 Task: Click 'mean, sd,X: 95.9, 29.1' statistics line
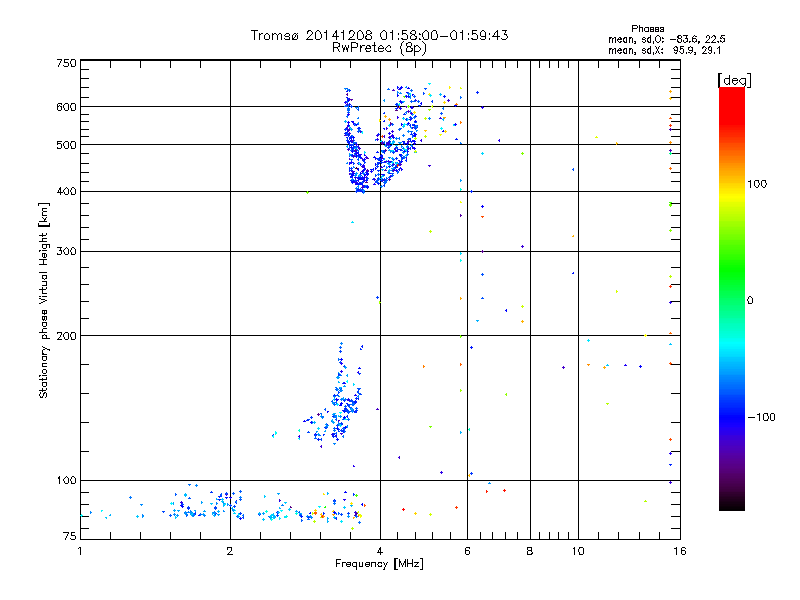tap(664, 51)
